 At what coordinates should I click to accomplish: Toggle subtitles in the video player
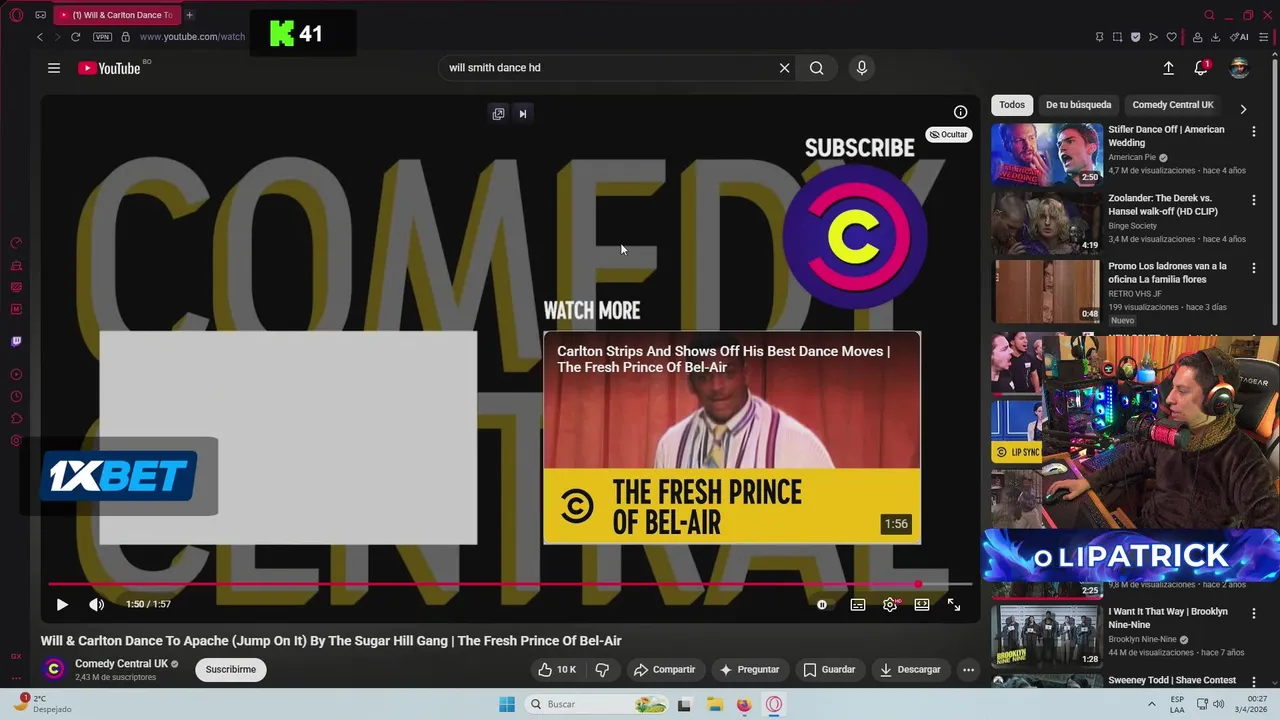(858, 604)
